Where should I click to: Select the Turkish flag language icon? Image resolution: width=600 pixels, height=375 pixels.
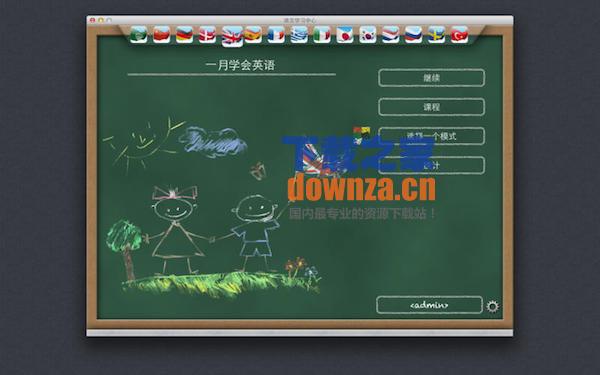(x=460, y=34)
